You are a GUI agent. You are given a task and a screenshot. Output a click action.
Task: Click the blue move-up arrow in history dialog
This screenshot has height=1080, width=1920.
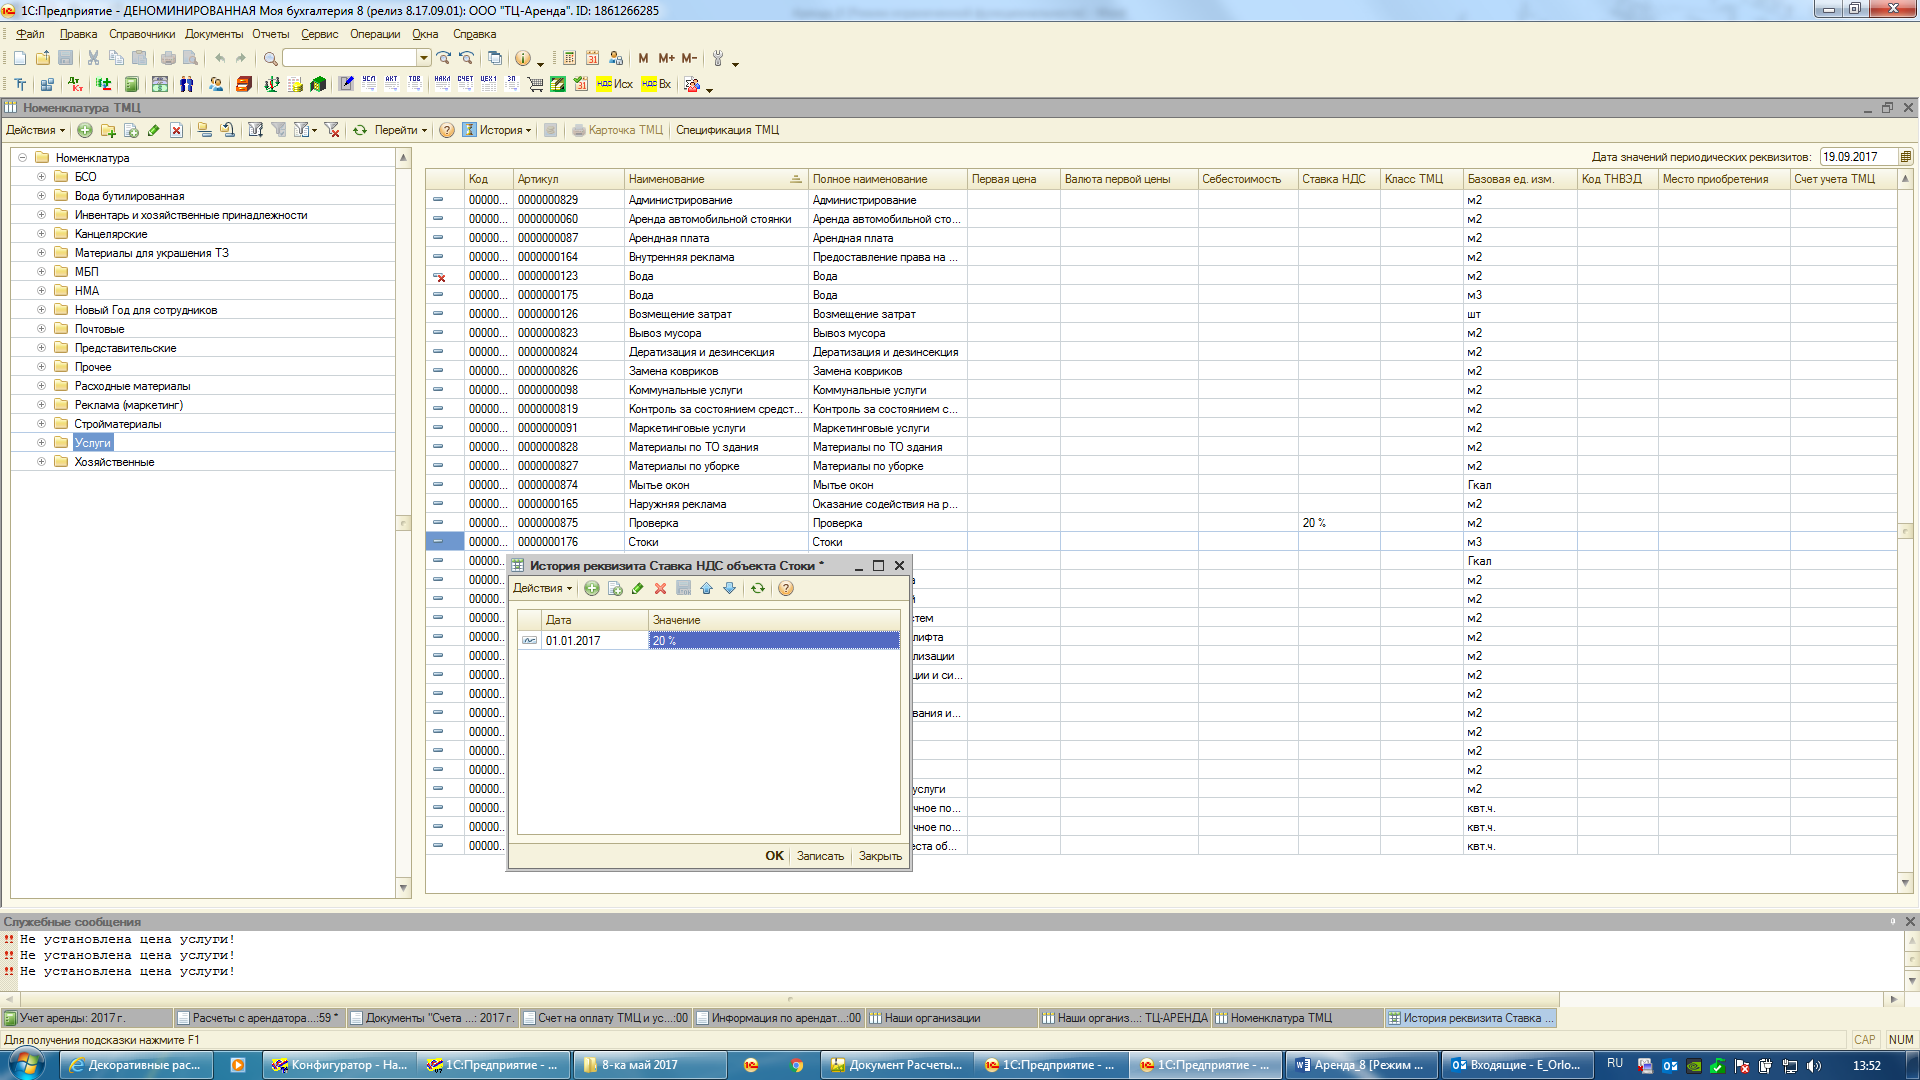(x=707, y=589)
